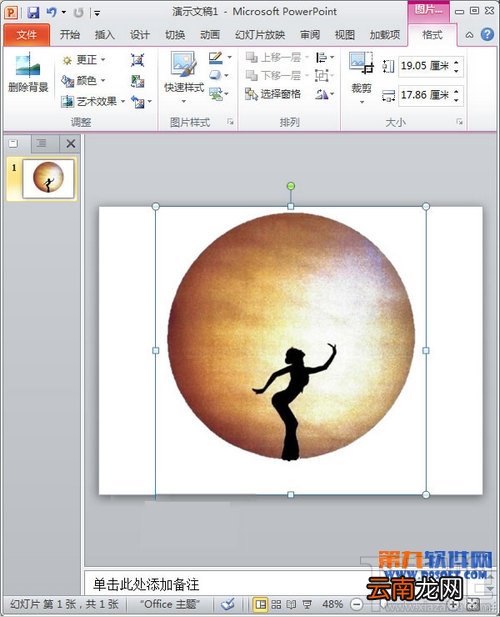The height and width of the screenshot is (617, 500).
Task: Click the Crop (裁剪) tool icon
Action: tap(361, 63)
